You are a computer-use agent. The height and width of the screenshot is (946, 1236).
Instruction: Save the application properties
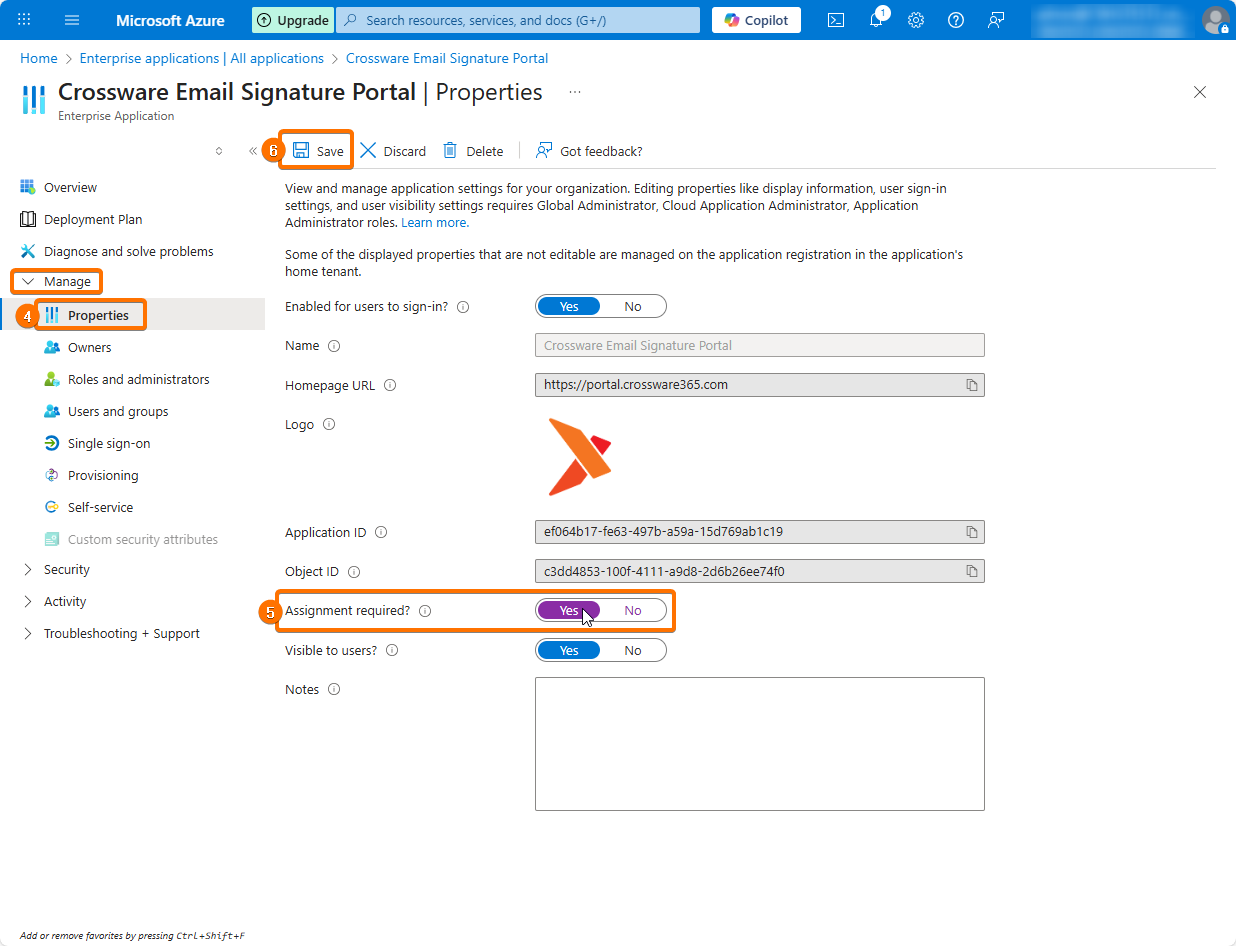tap(318, 151)
